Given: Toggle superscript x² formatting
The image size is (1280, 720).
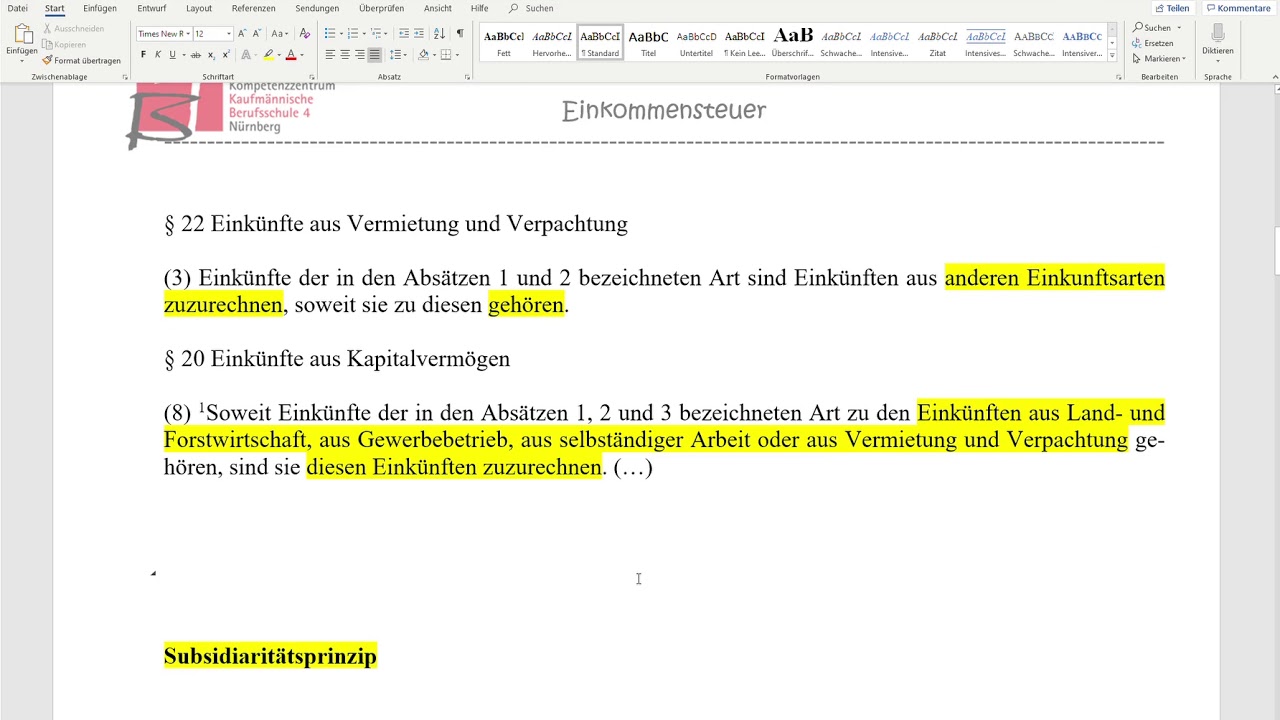Looking at the screenshot, I should 226,55.
